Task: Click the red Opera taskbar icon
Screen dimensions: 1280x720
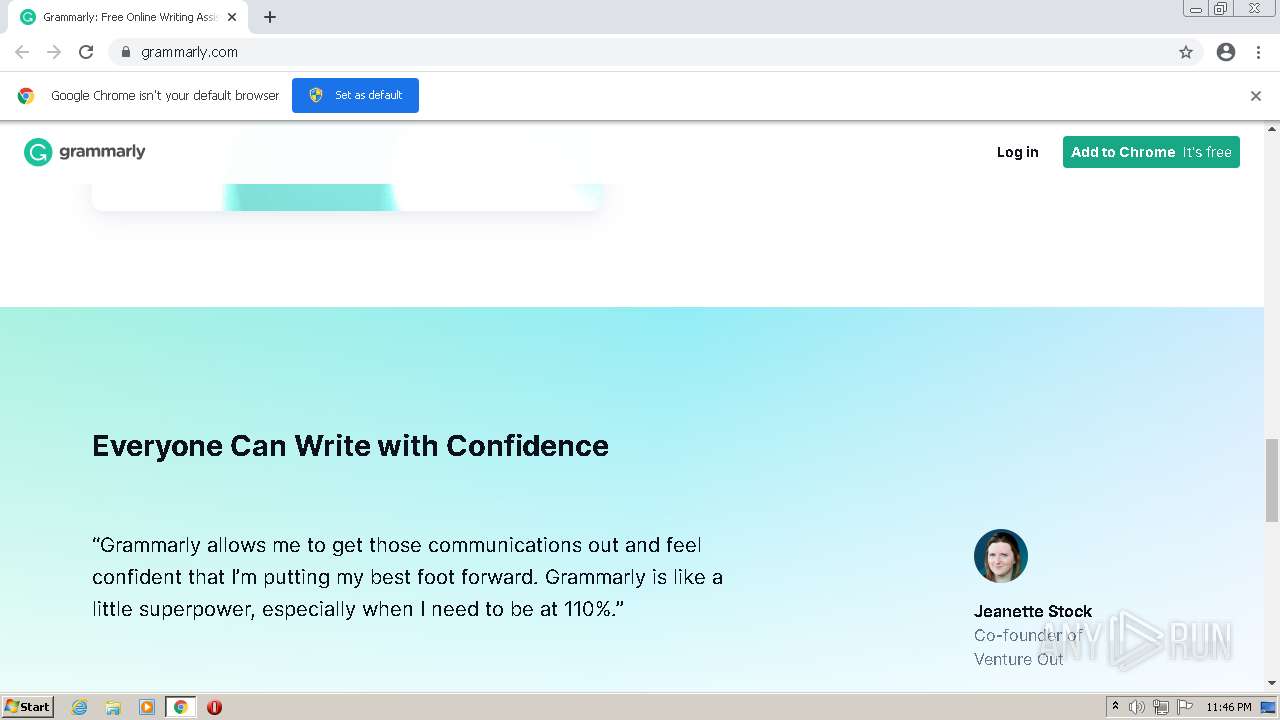Action: pyautogui.click(x=214, y=707)
